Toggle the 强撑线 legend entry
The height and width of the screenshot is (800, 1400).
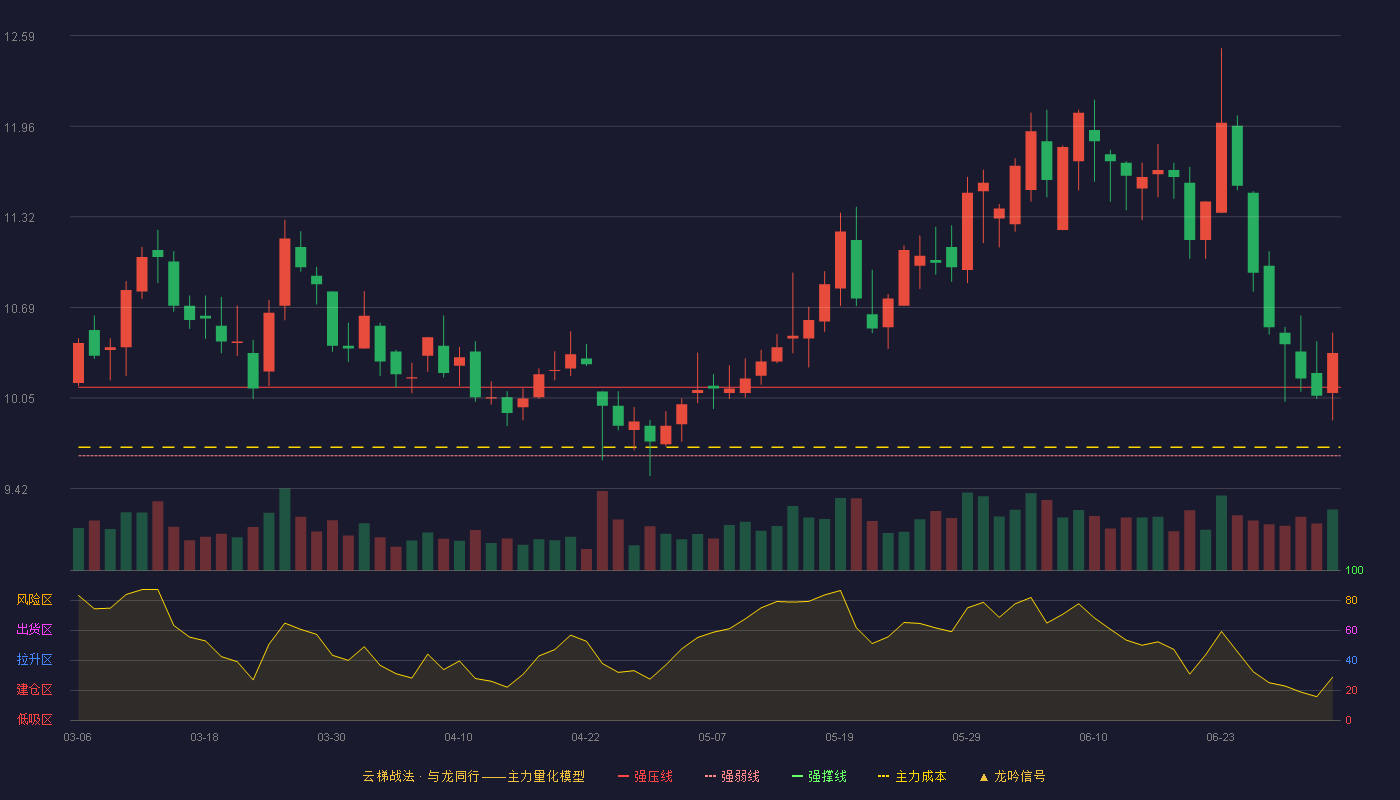coord(820,776)
